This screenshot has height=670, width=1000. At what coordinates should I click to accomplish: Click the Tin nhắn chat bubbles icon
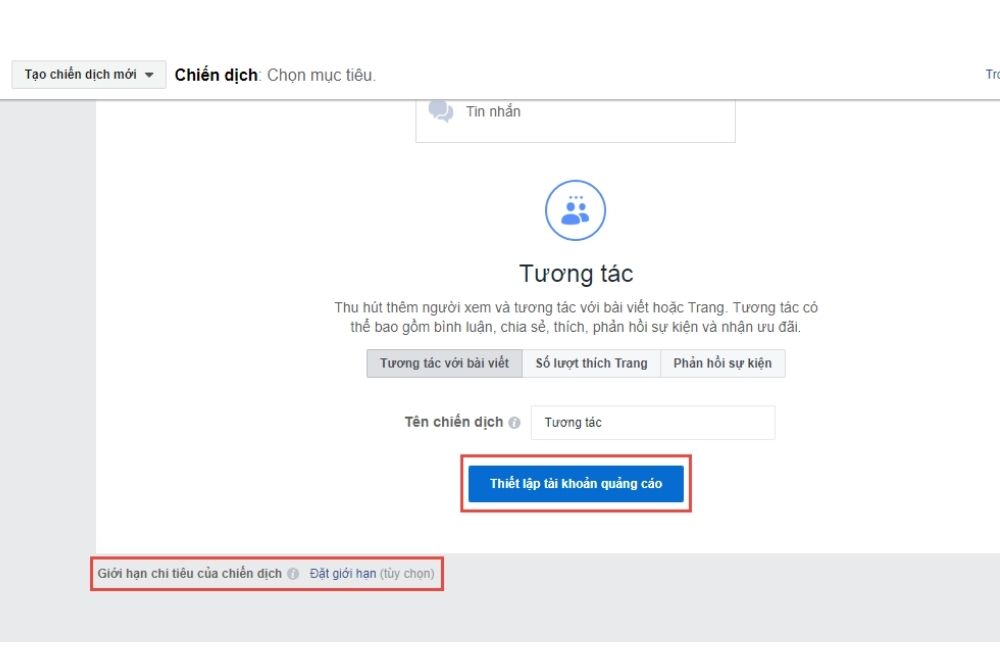point(441,111)
